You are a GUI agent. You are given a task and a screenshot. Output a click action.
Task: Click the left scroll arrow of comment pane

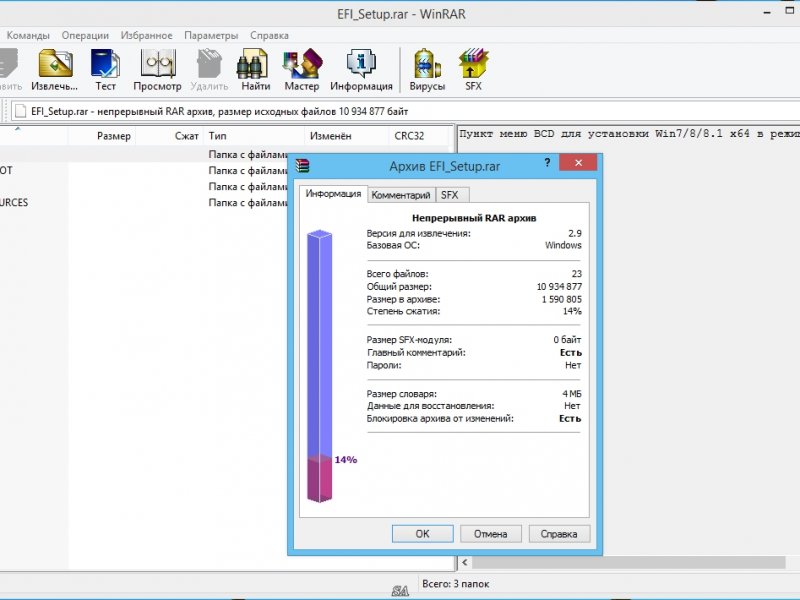click(464, 562)
